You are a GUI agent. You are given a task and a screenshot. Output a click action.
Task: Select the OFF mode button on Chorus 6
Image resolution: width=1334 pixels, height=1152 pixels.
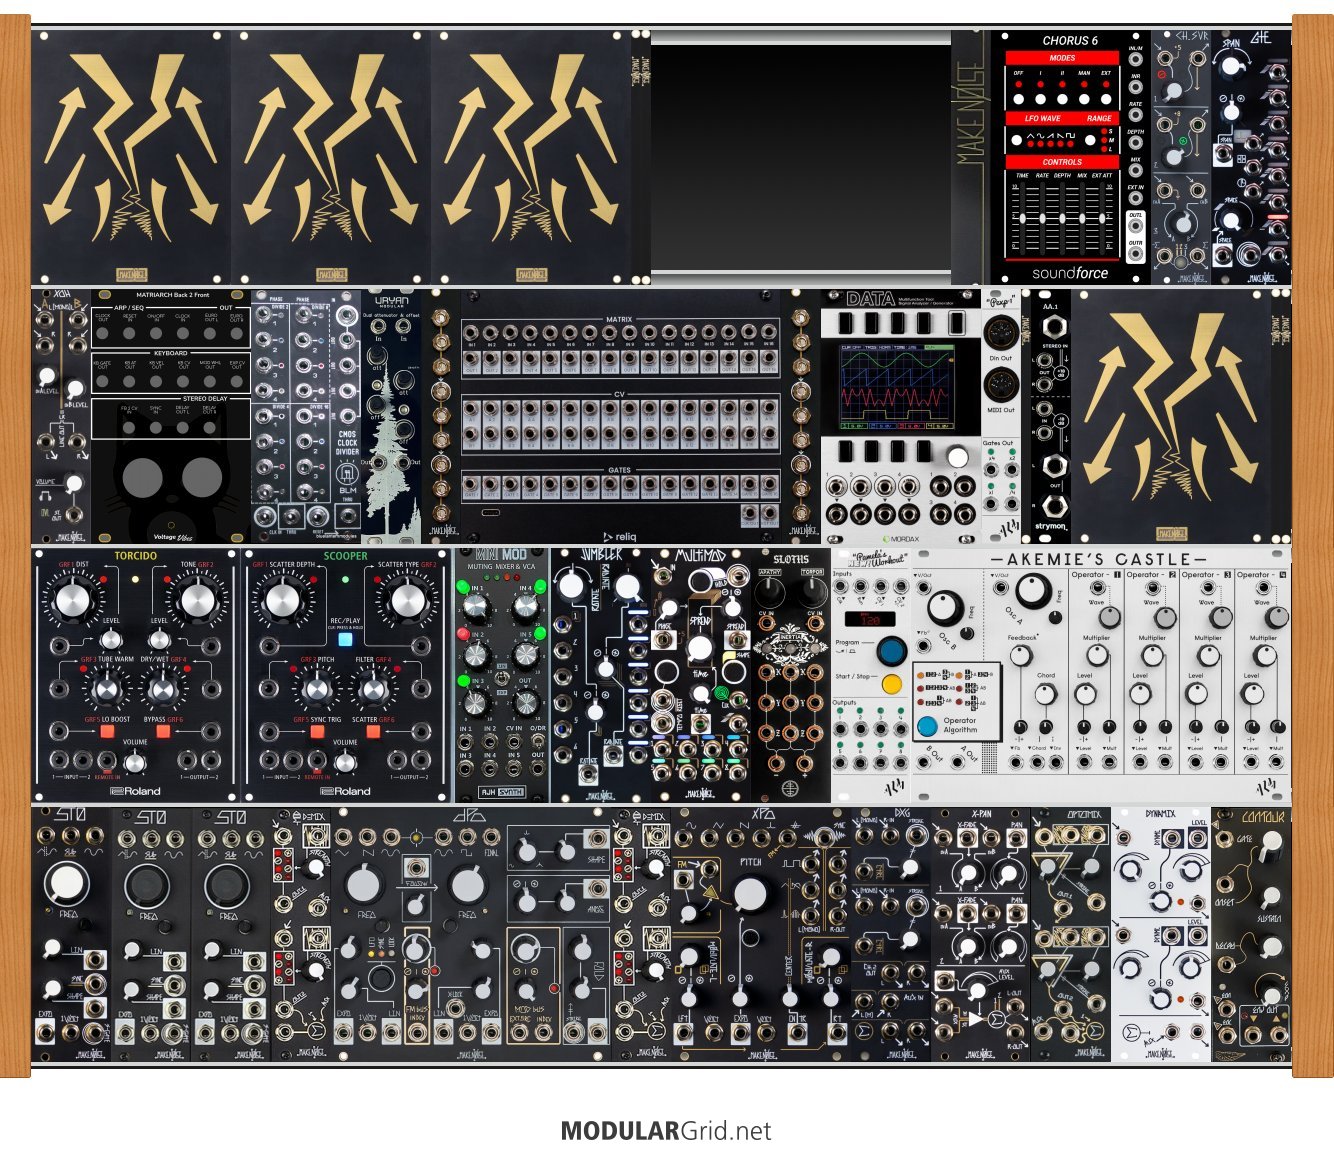[1019, 99]
